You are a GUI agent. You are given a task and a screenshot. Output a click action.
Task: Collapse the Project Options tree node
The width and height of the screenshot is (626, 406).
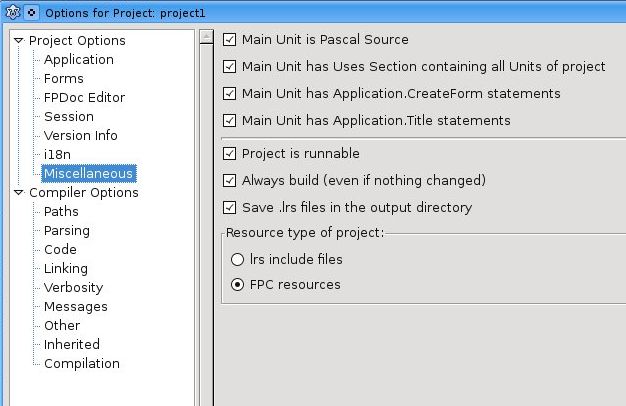[18, 41]
